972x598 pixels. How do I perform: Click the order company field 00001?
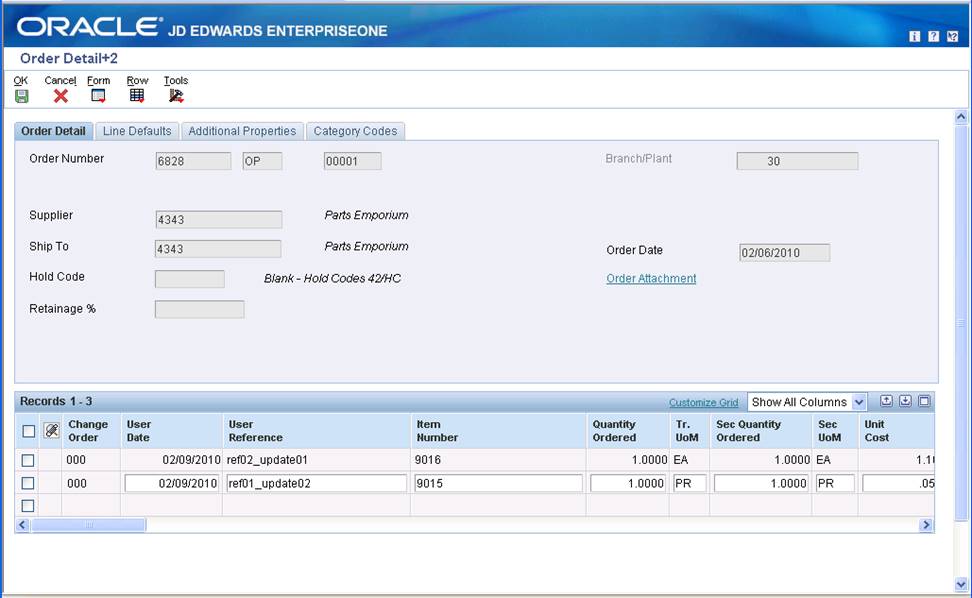pyautogui.click(x=352, y=161)
